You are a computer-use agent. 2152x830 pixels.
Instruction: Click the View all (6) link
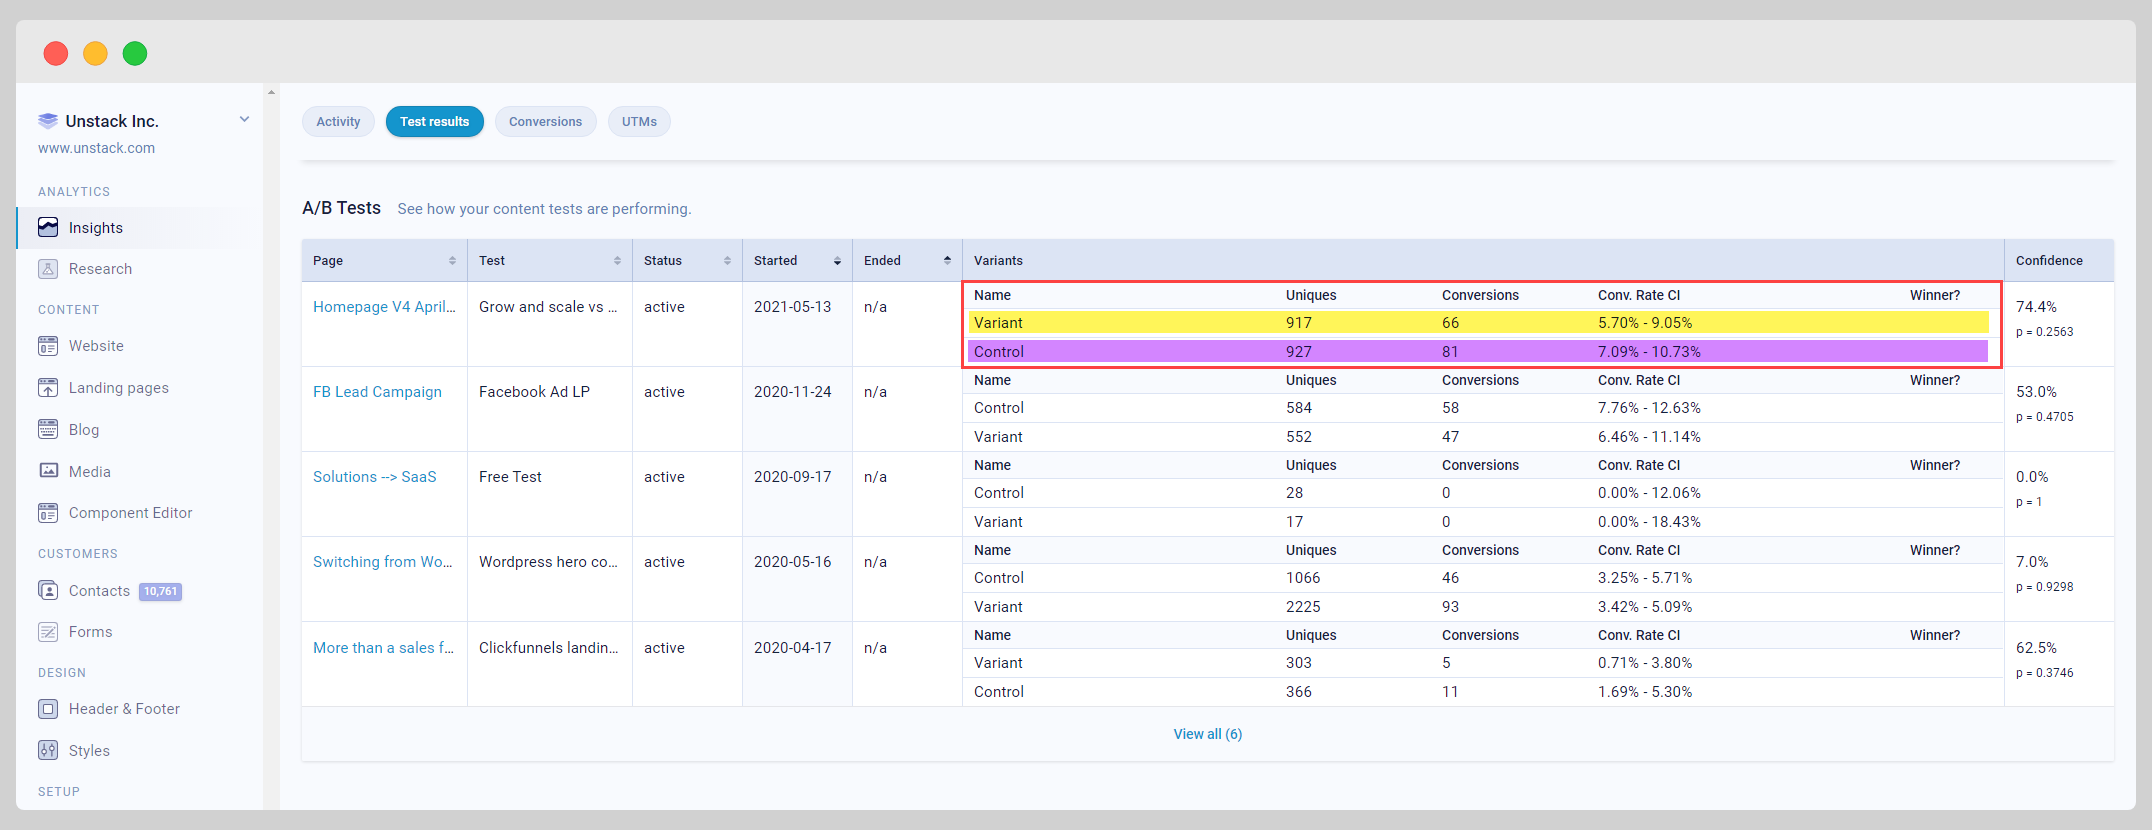pos(1207,734)
